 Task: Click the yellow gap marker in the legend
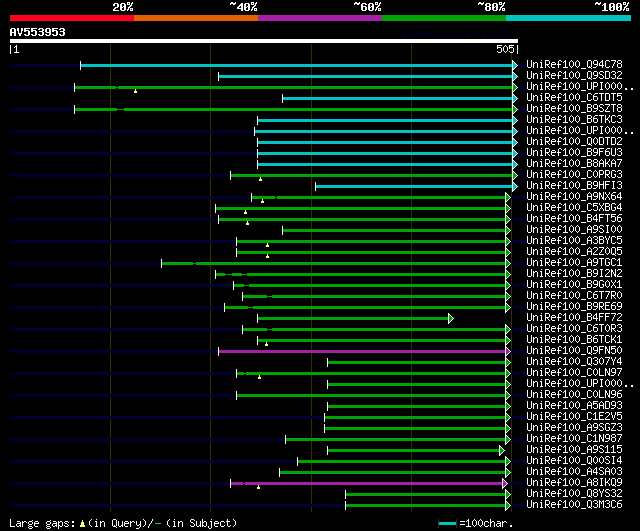point(82,524)
